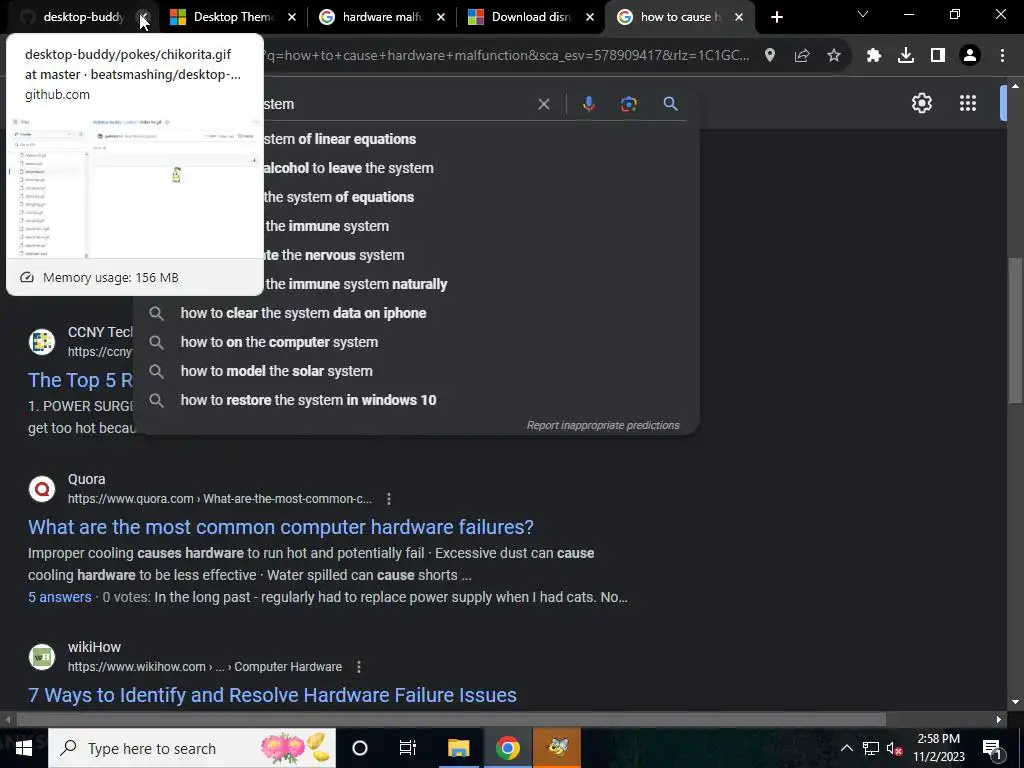This screenshot has width=1024, height=768.
Task: Click the horizontal scrollbar right arrow
Action: [999, 719]
